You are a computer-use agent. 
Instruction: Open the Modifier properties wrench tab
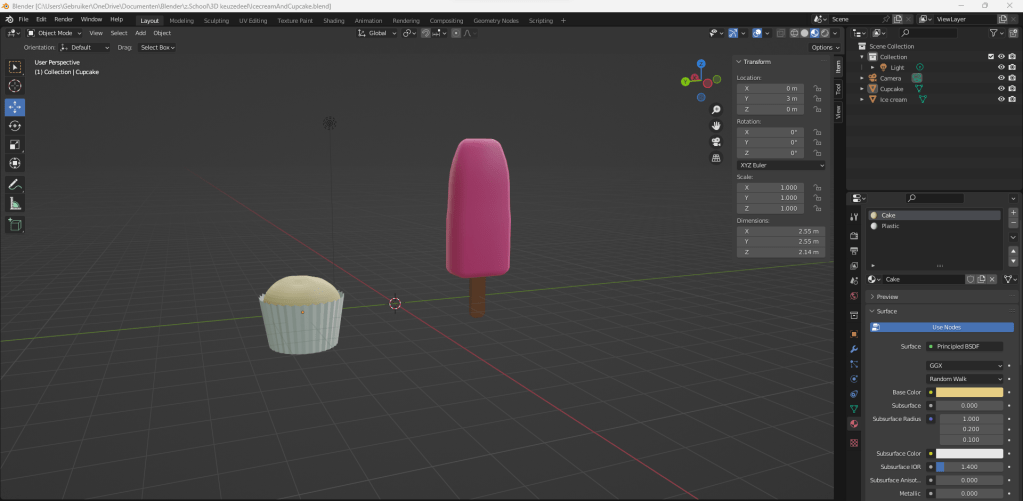point(853,349)
